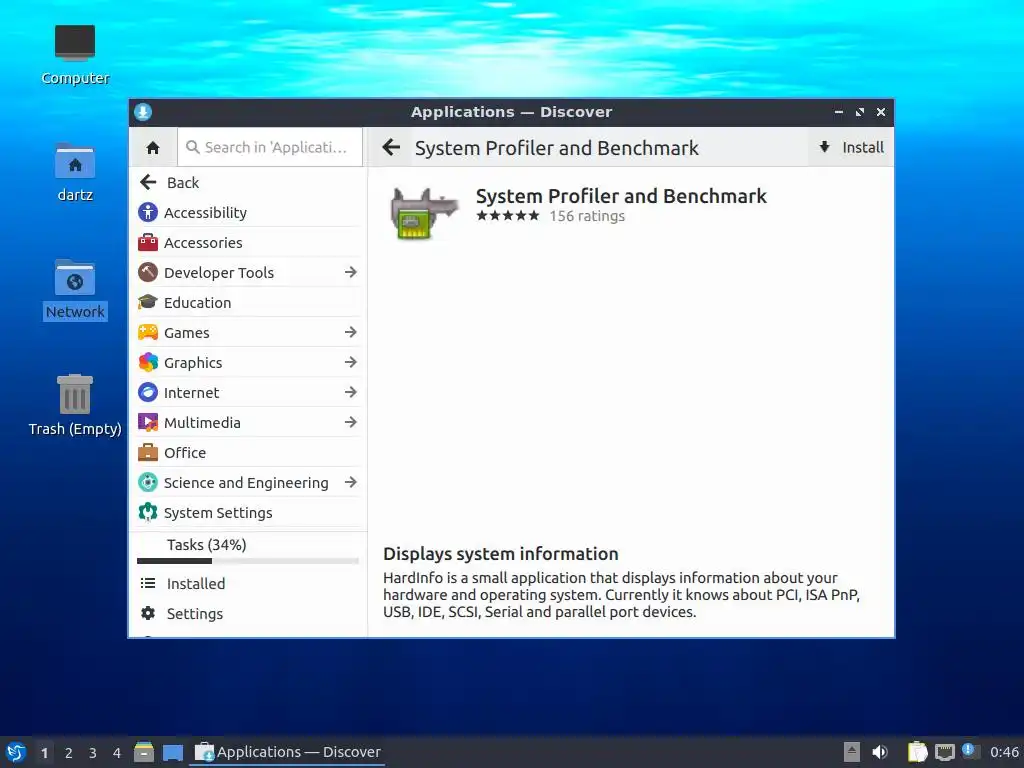This screenshot has height=768, width=1024.
Task: Click the show desktop taskbar icon
Action: tap(172, 752)
